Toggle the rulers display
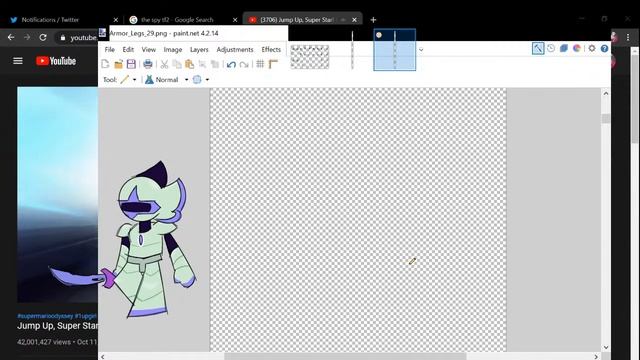Image resolution: width=640 pixels, height=360 pixels. click(273, 64)
